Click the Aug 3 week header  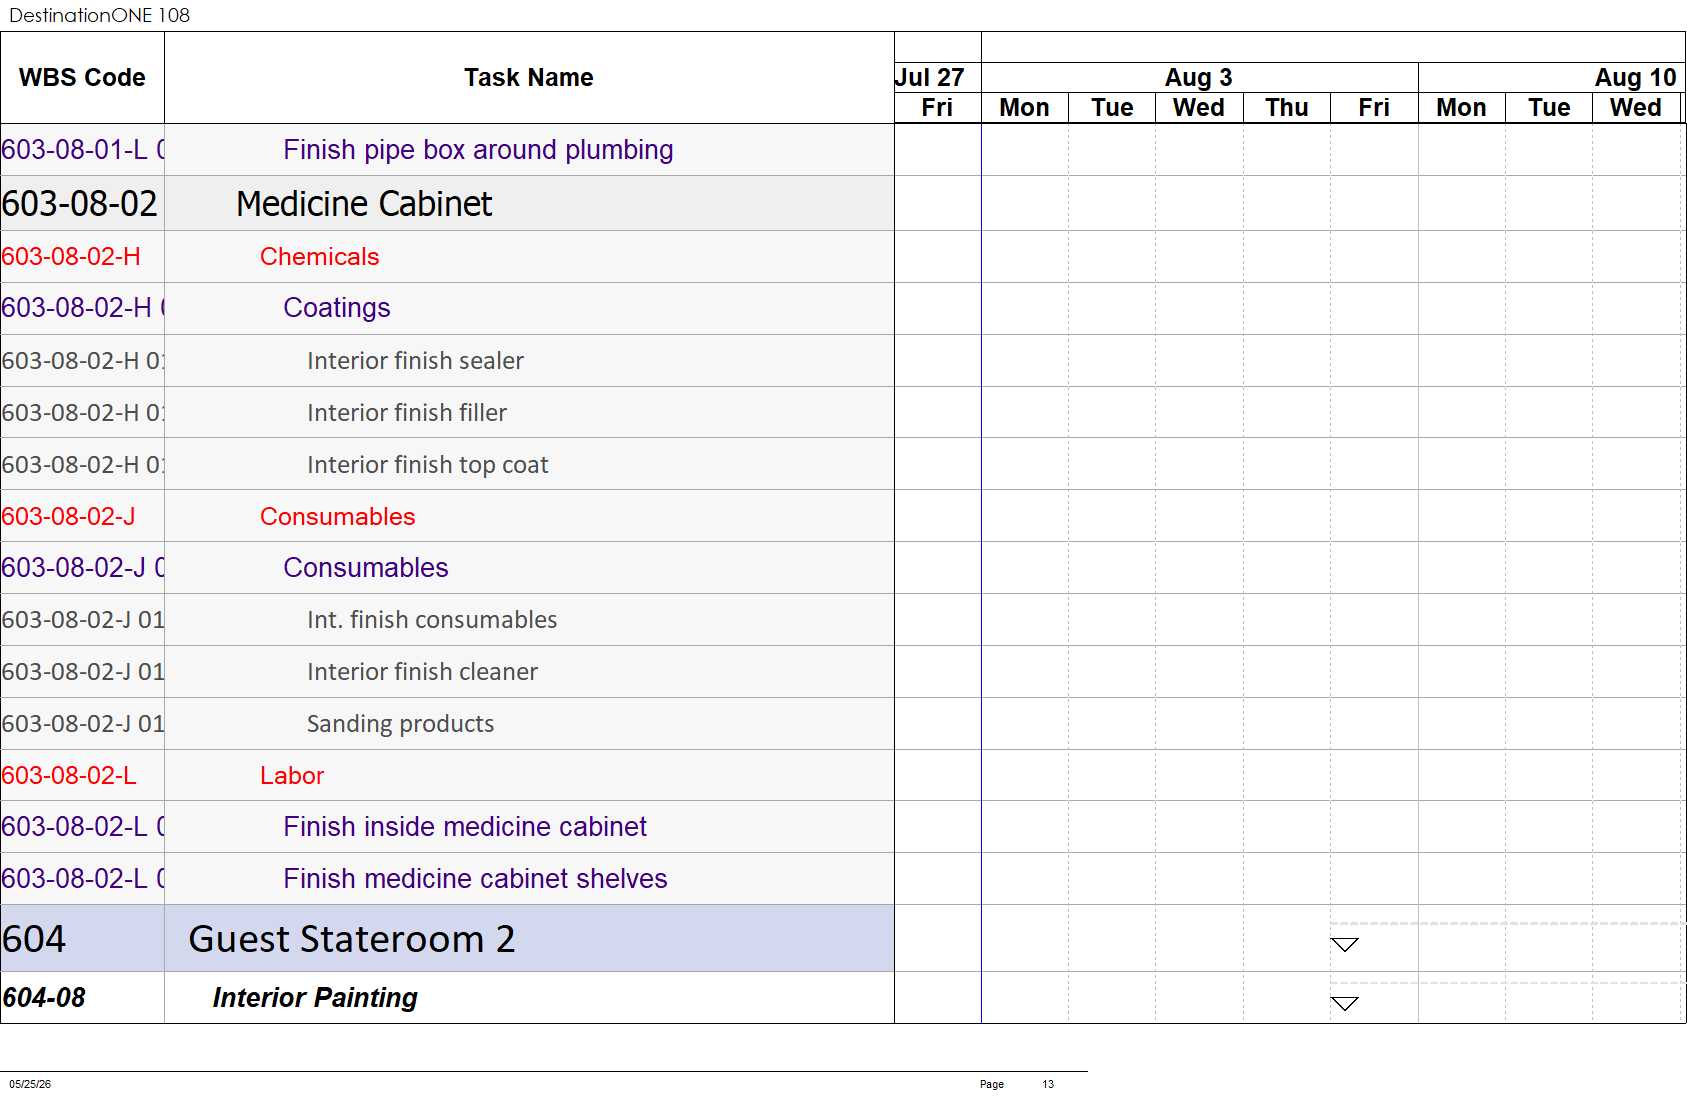point(1199,78)
